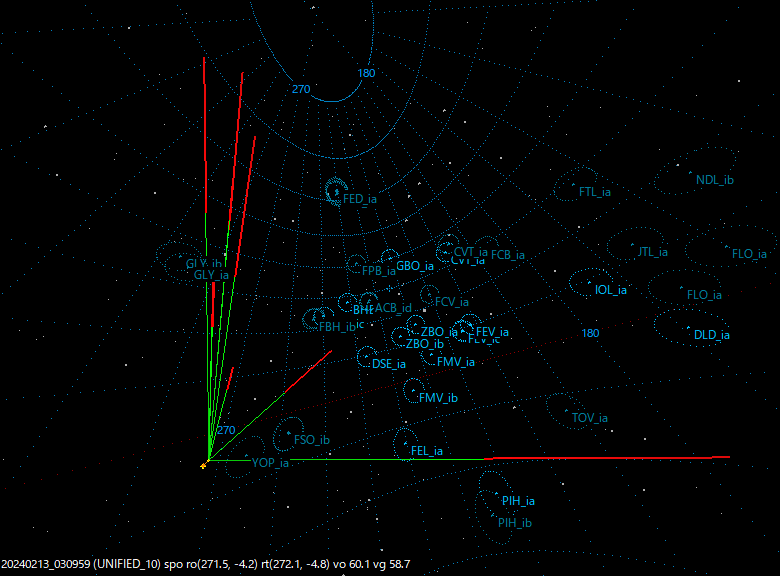Click the FED_ia radiant label
The height and width of the screenshot is (576, 780).
coord(360,199)
